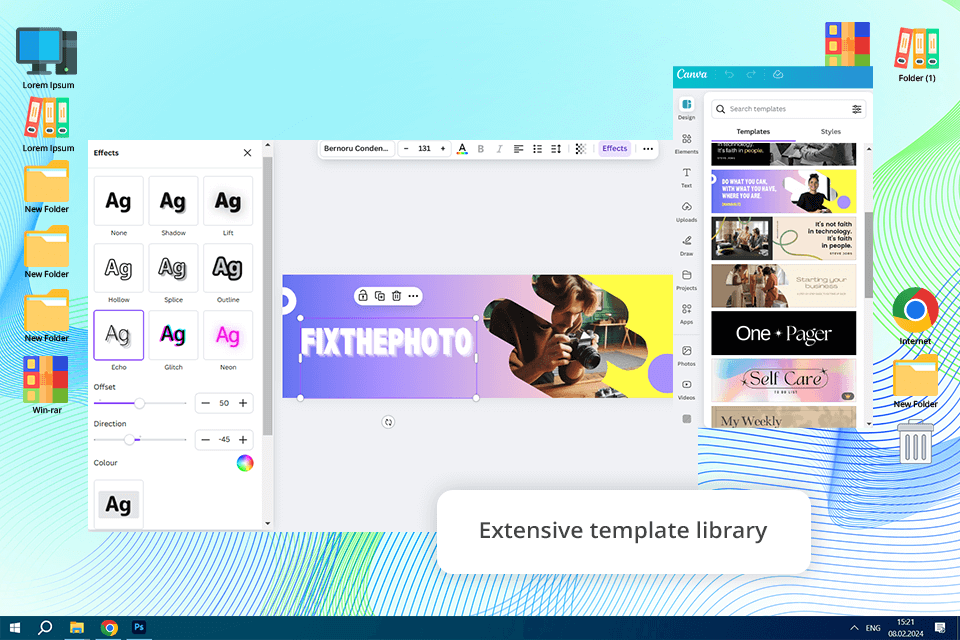Open ellipsis menu above selected text

click(x=413, y=296)
